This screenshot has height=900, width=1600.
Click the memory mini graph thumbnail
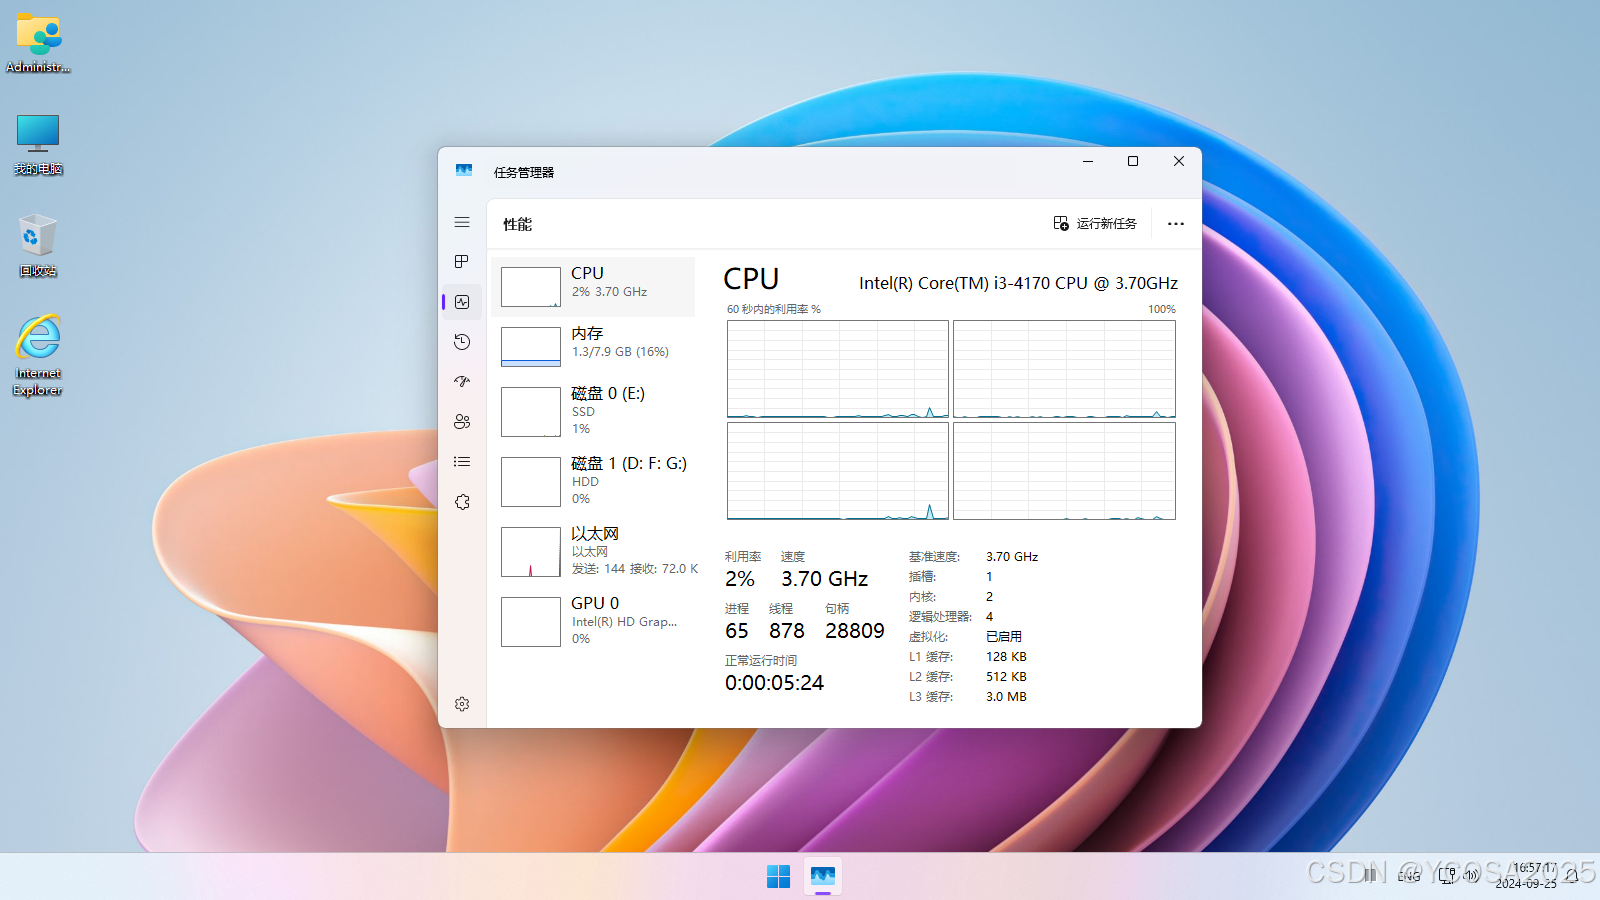[531, 347]
